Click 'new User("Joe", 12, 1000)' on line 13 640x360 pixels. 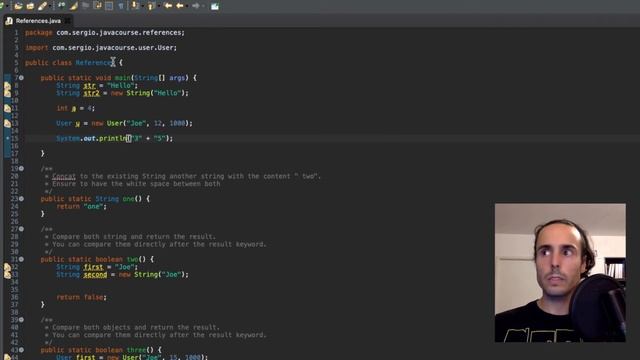point(141,123)
